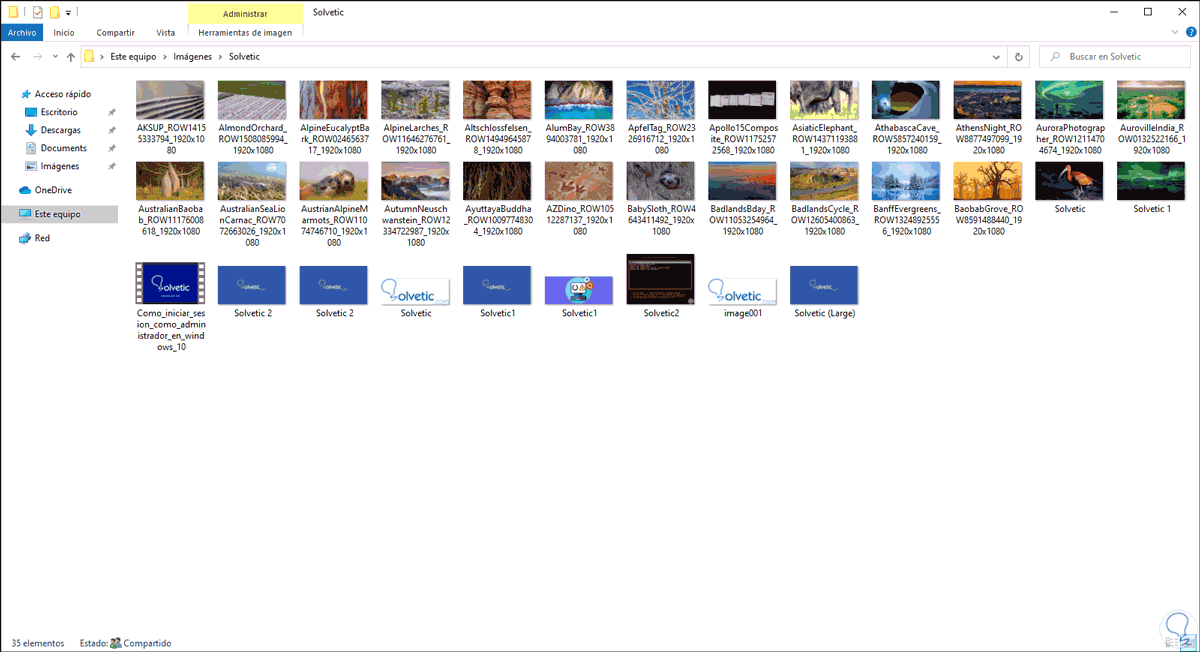This screenshot has width=1200, height=652.
Task: Refresh the Solvetic folder view
Action: pos(1019,57)
